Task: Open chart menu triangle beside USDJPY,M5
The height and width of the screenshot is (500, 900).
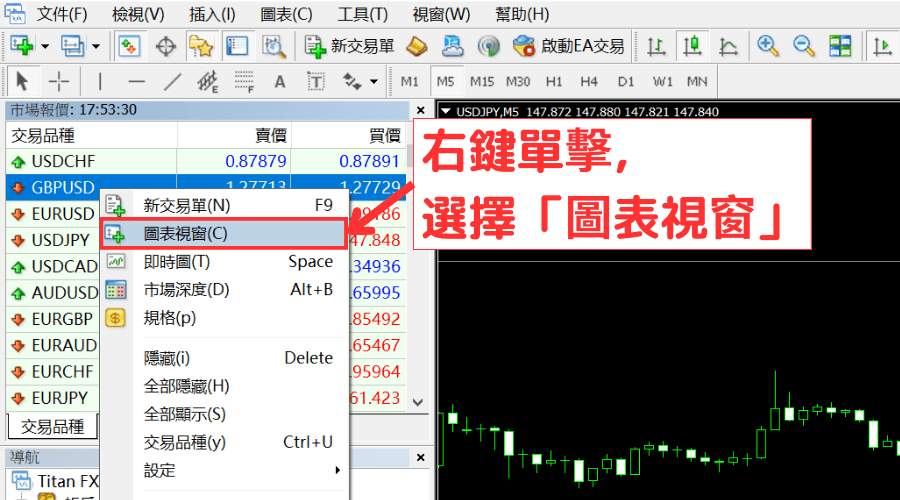Action: [446, 111]
